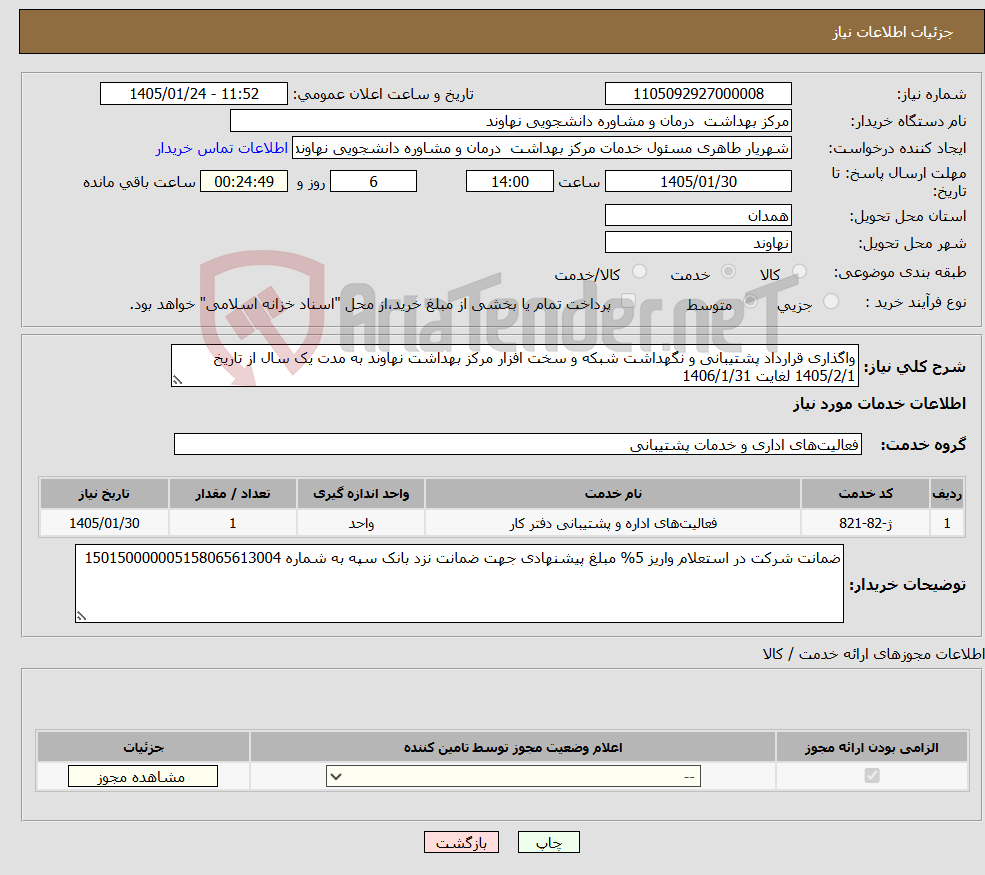Click the buyer organization name field
The width and height of the screenshot is (985, 875).
[511, 121]
